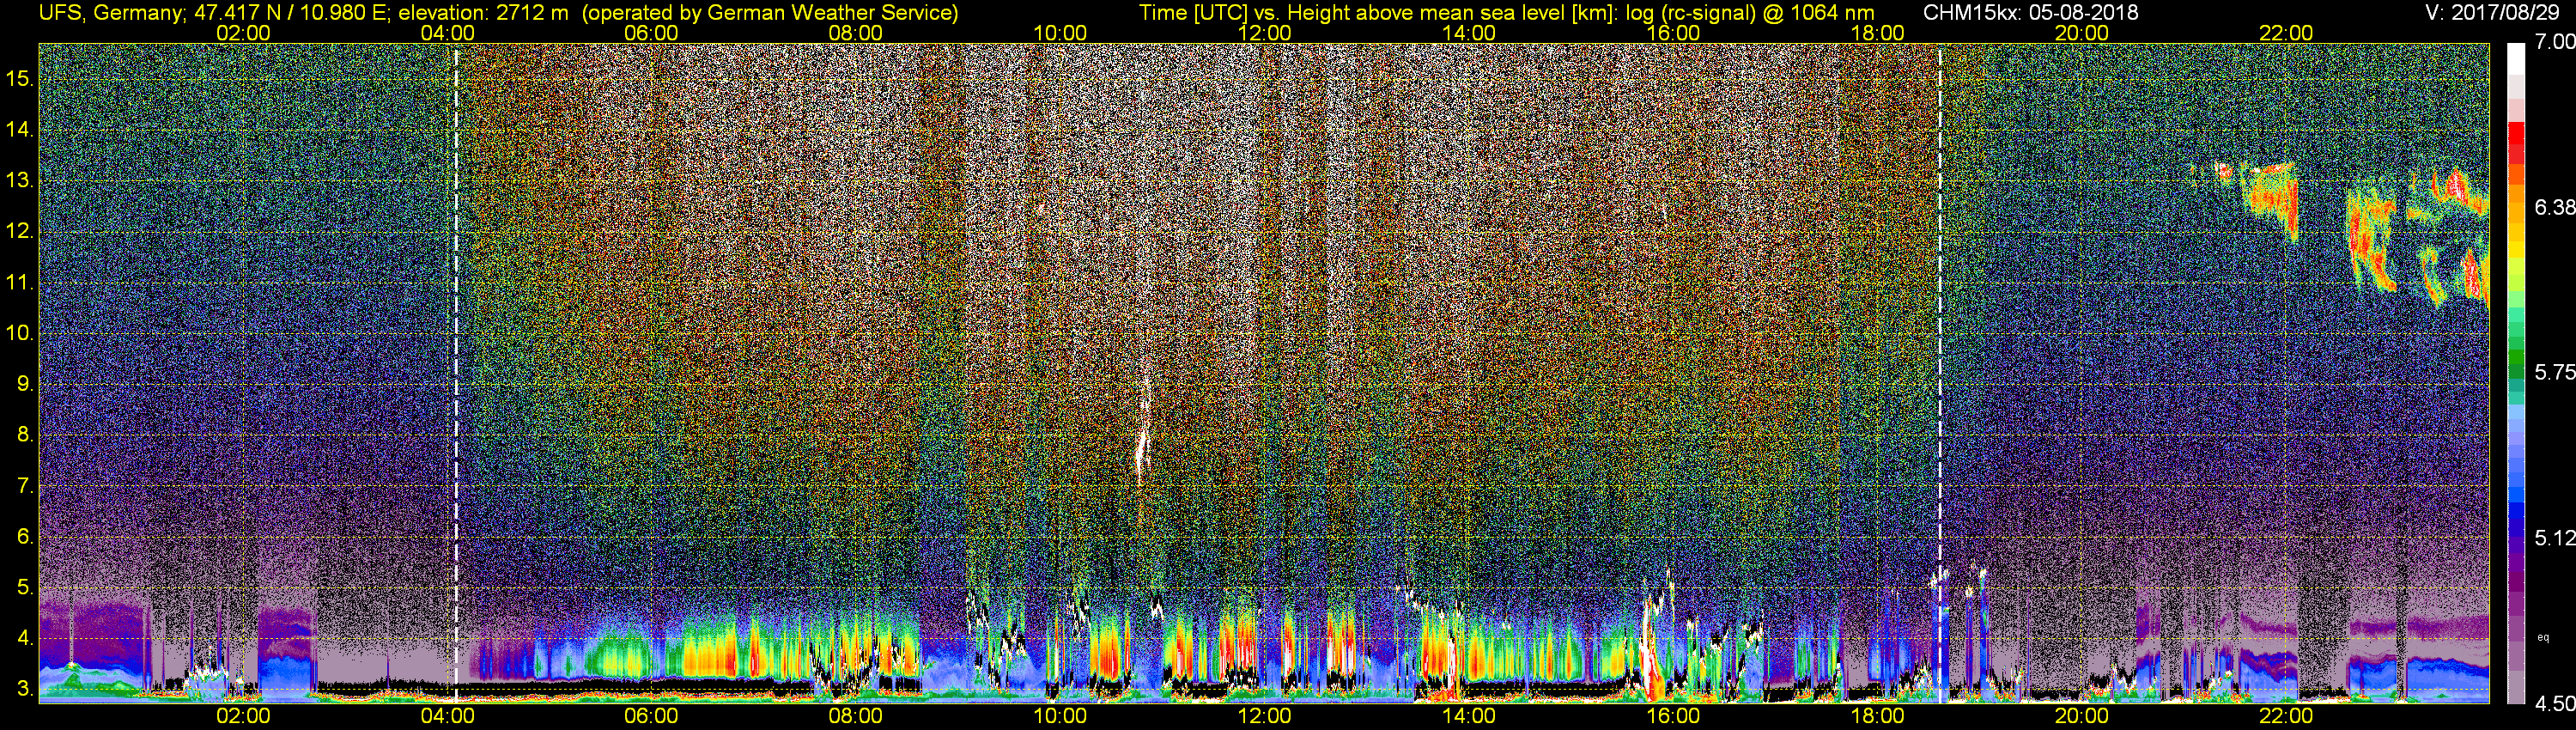The height and width of the screenshot is (730, 2576).
Task: Click the colorbar maximum value '7.00'
Action: point(2554,41)
